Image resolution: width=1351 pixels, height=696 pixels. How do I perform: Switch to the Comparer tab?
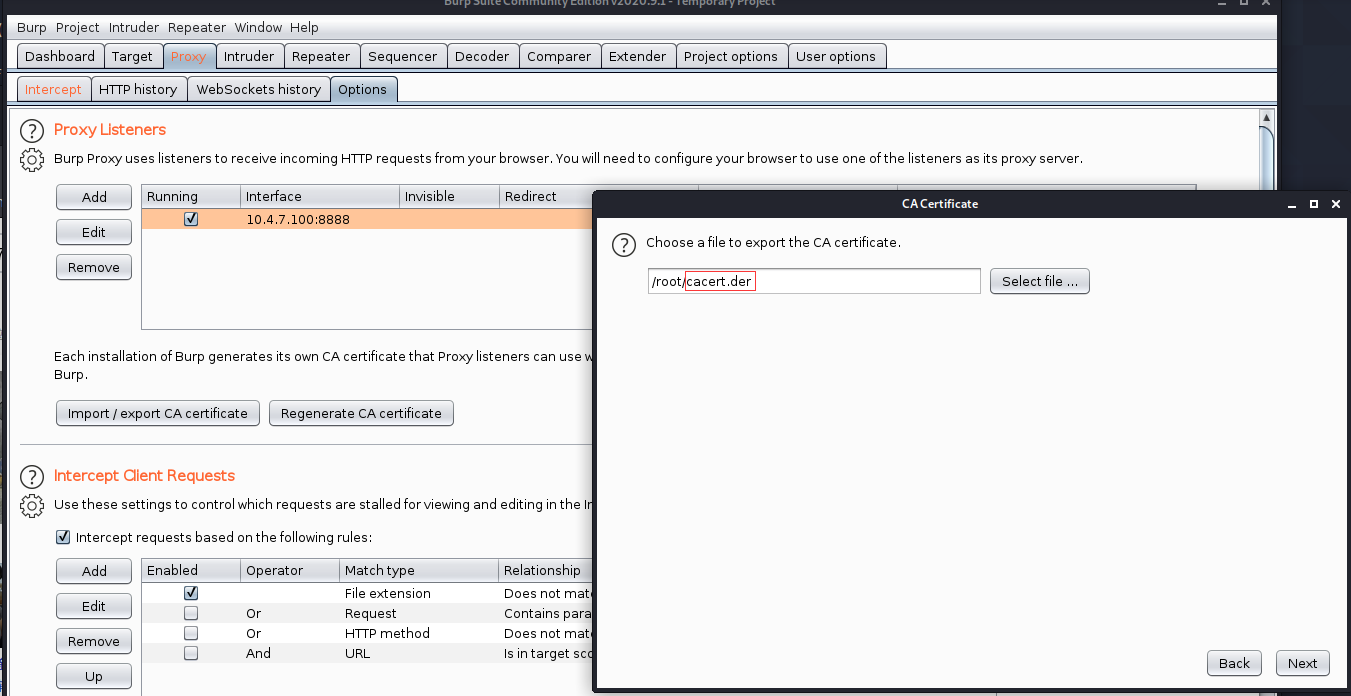pyautogui.click(x=559, y=56)
